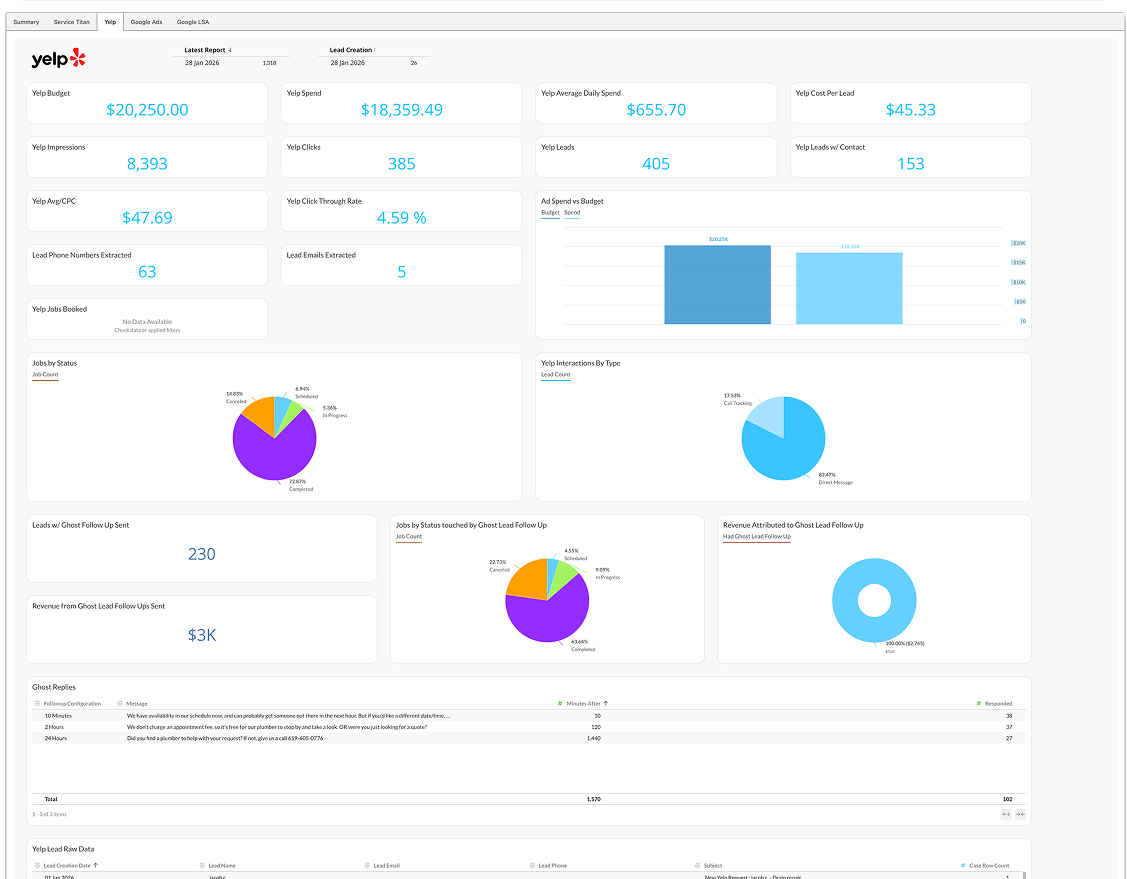This screenshot has width=1127, height=879.
Task: Switch to the Google Ads tab
Action: (147, 21)
